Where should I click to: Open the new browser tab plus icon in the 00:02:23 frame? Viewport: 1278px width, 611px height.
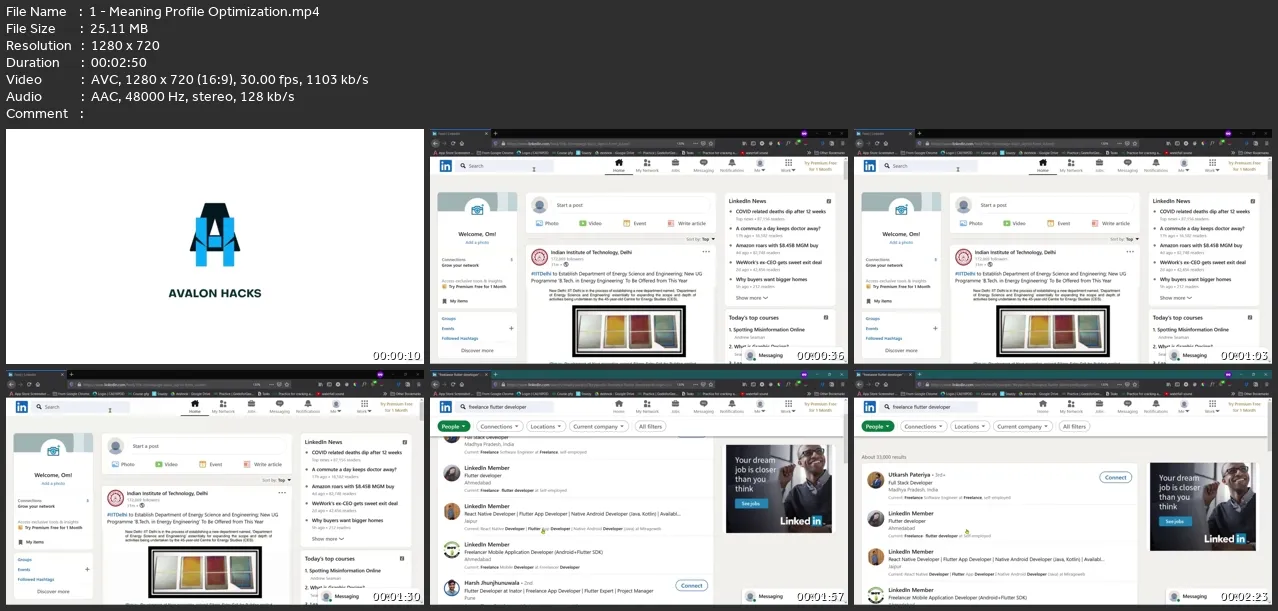917,374
